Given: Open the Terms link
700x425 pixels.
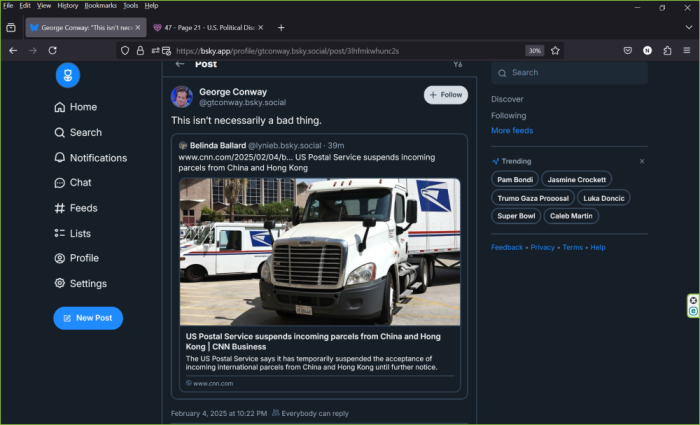Looking at the screenshot, I should [572, 247].
